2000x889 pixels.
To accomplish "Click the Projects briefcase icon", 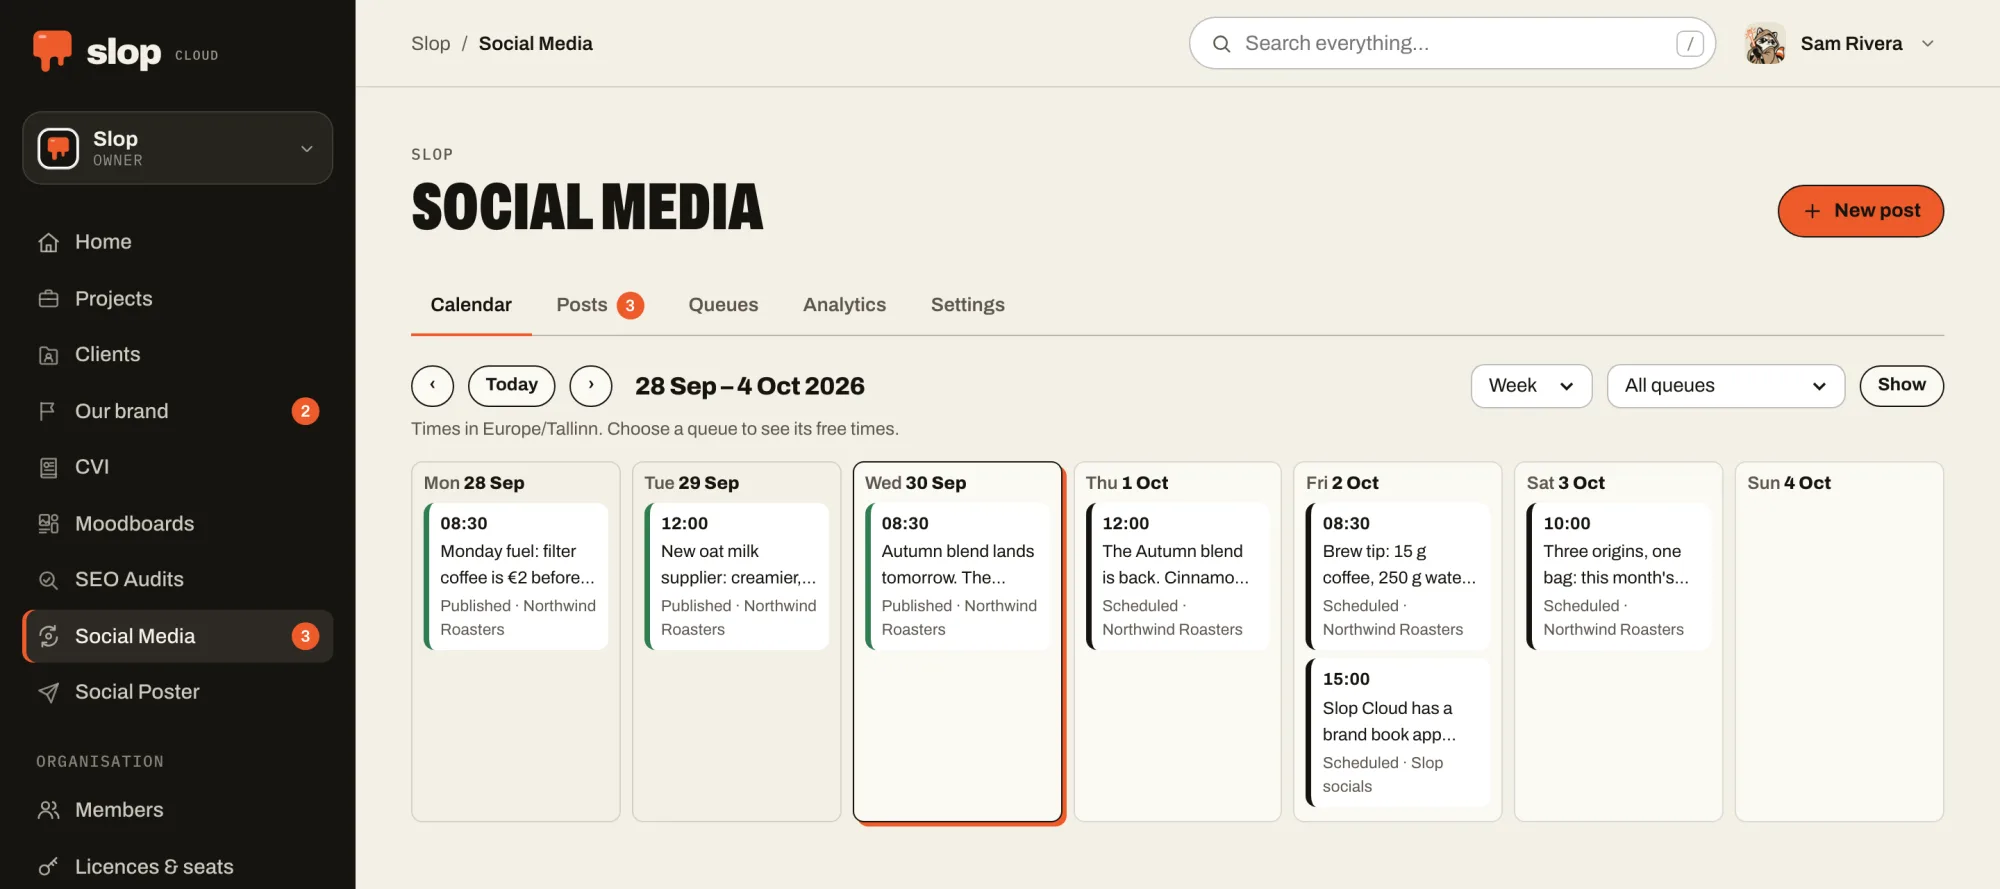I will (48, 299).
